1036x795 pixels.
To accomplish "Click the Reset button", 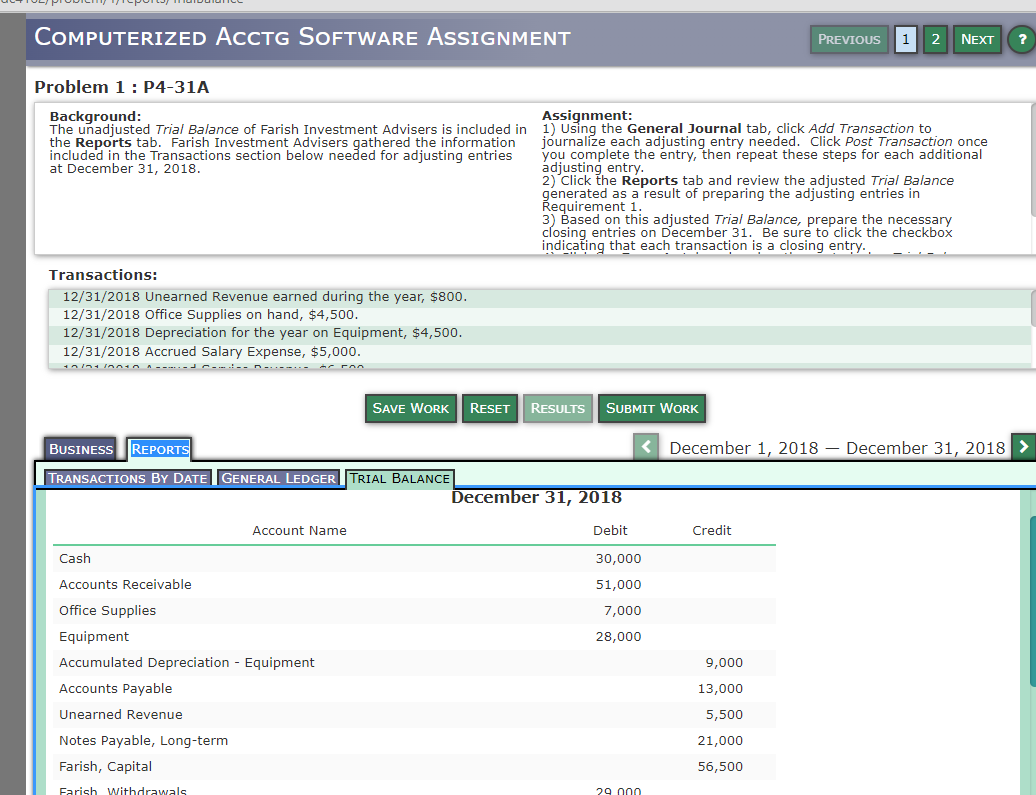I will 489,408.
